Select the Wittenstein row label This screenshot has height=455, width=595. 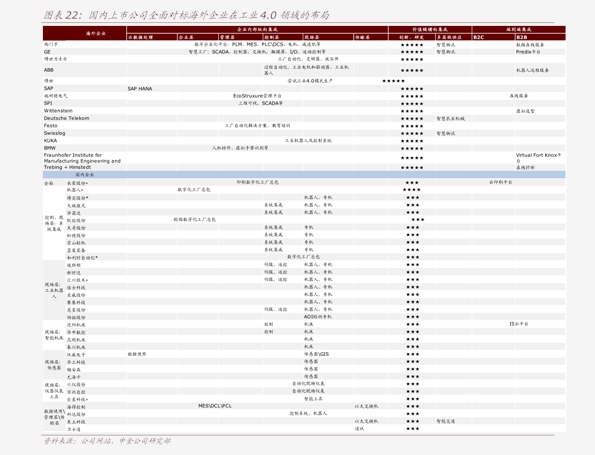[58, 111]
